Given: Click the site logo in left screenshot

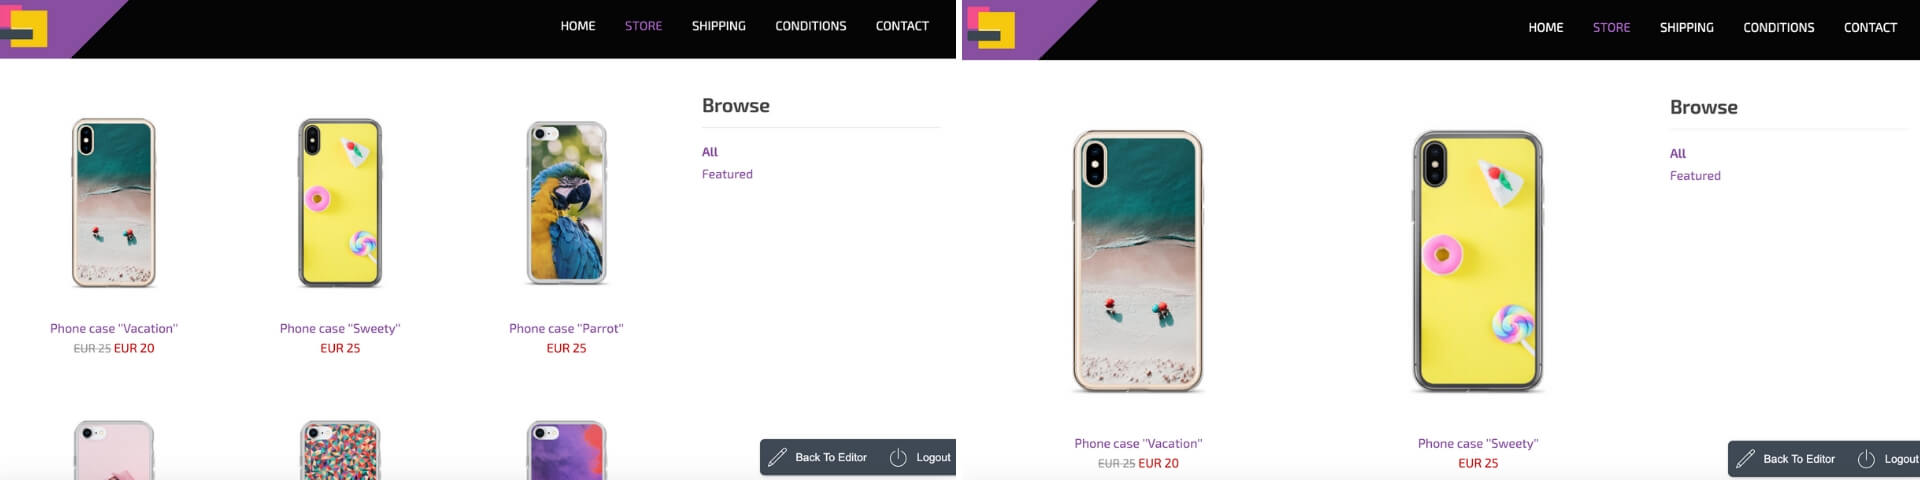Looking at the screenshot, I should pyautogui.click(x=25, y=27).
